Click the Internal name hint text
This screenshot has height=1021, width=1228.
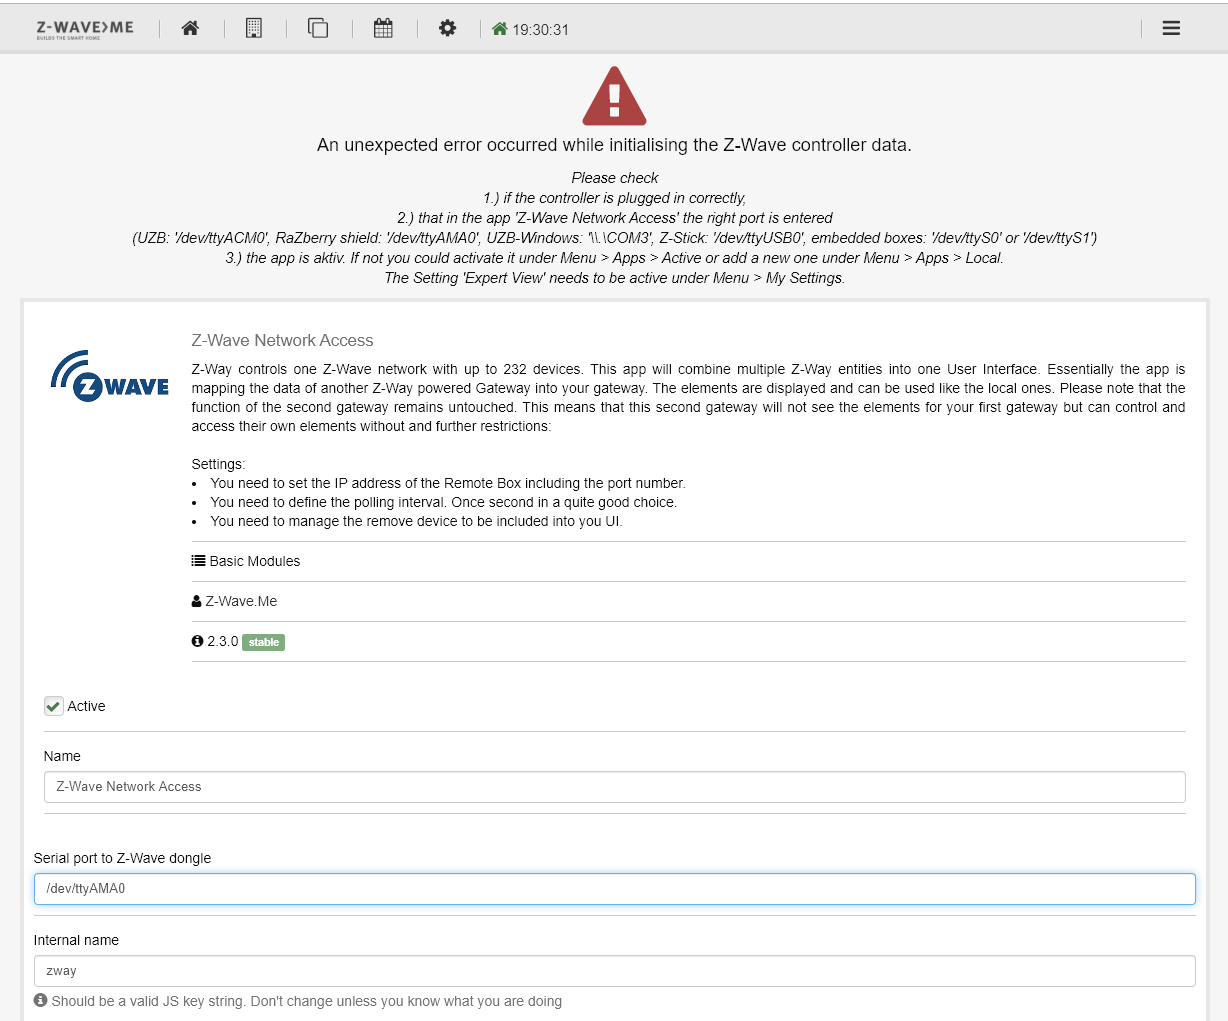point(307,1001)
